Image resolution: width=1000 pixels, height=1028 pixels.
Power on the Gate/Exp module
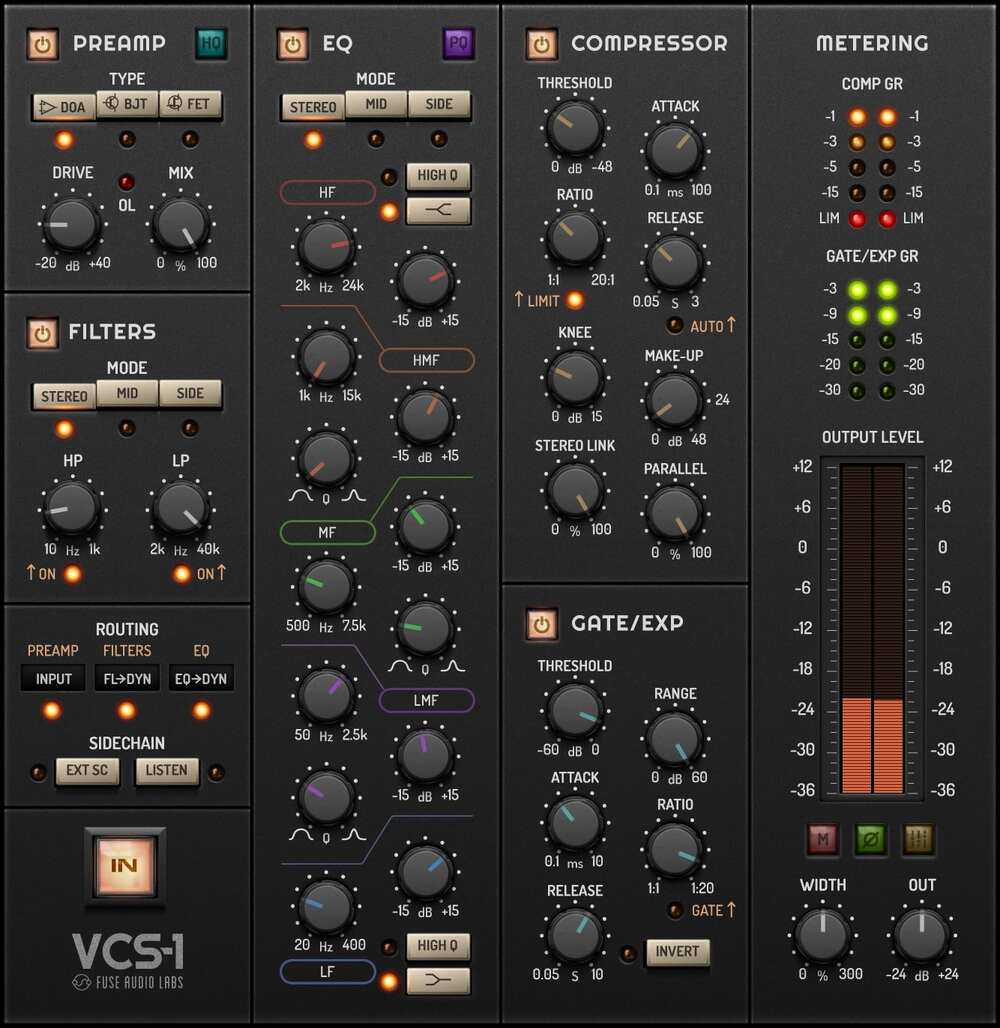(541, 623)
